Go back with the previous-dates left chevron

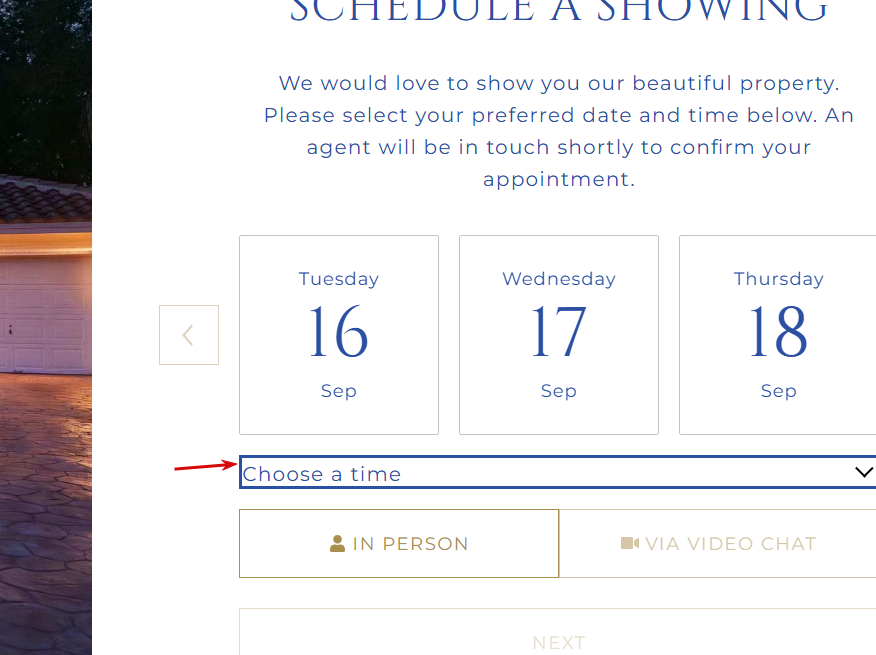pos(189,335)
